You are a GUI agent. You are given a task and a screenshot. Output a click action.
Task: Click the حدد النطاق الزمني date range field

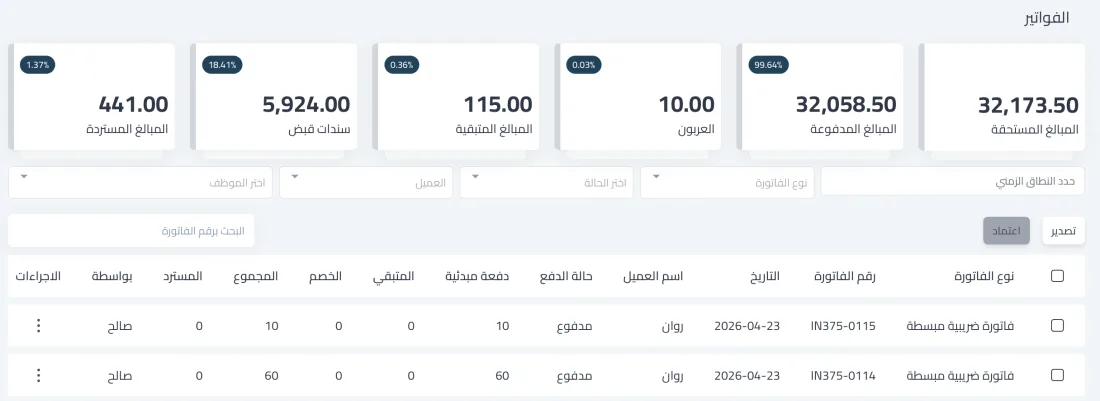click(953, 182)
